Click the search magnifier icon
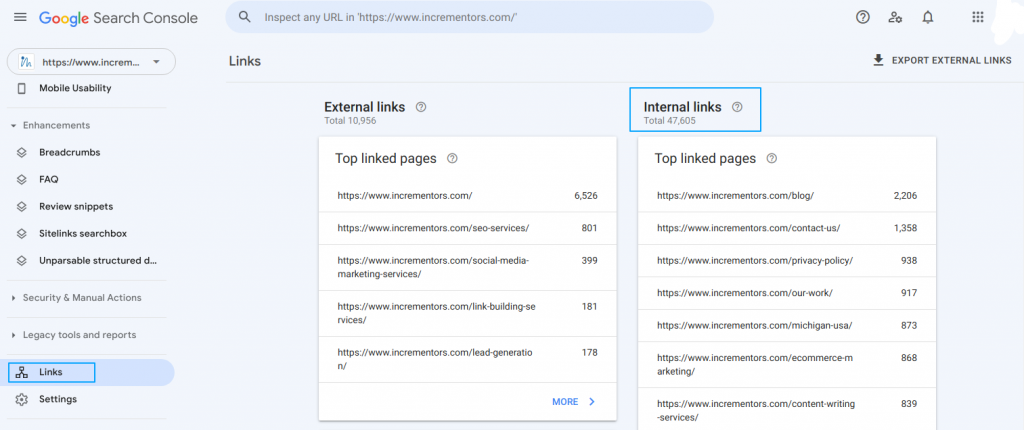1024x430 pixels. (x=245, y=17)
